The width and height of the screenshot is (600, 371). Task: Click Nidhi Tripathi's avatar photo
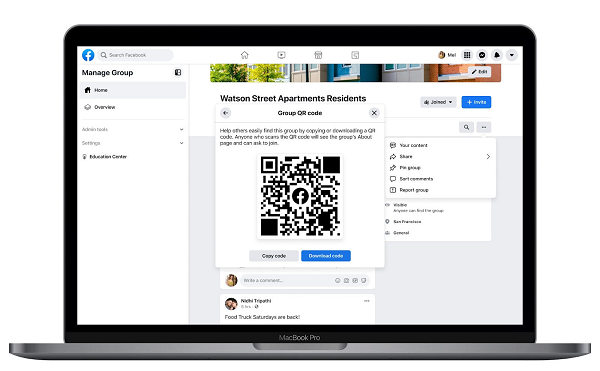(x=231, y=304)
